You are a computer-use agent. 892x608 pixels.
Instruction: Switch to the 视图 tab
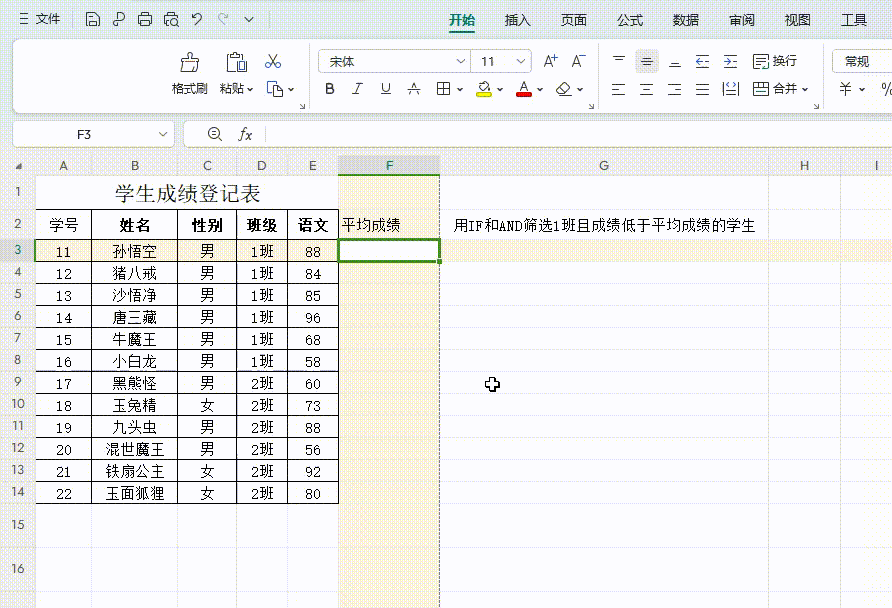[798, 20]
